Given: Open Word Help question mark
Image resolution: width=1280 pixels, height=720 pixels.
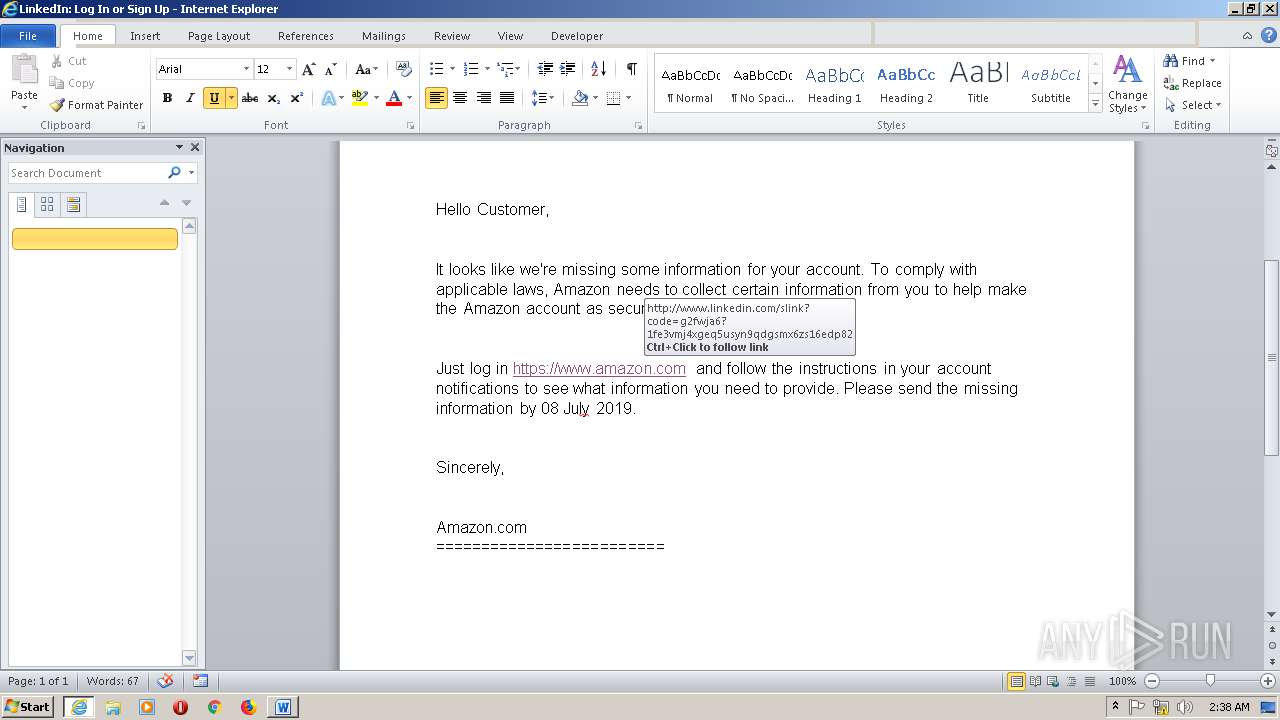Looking at the screenshot, I should point(1269,35).
